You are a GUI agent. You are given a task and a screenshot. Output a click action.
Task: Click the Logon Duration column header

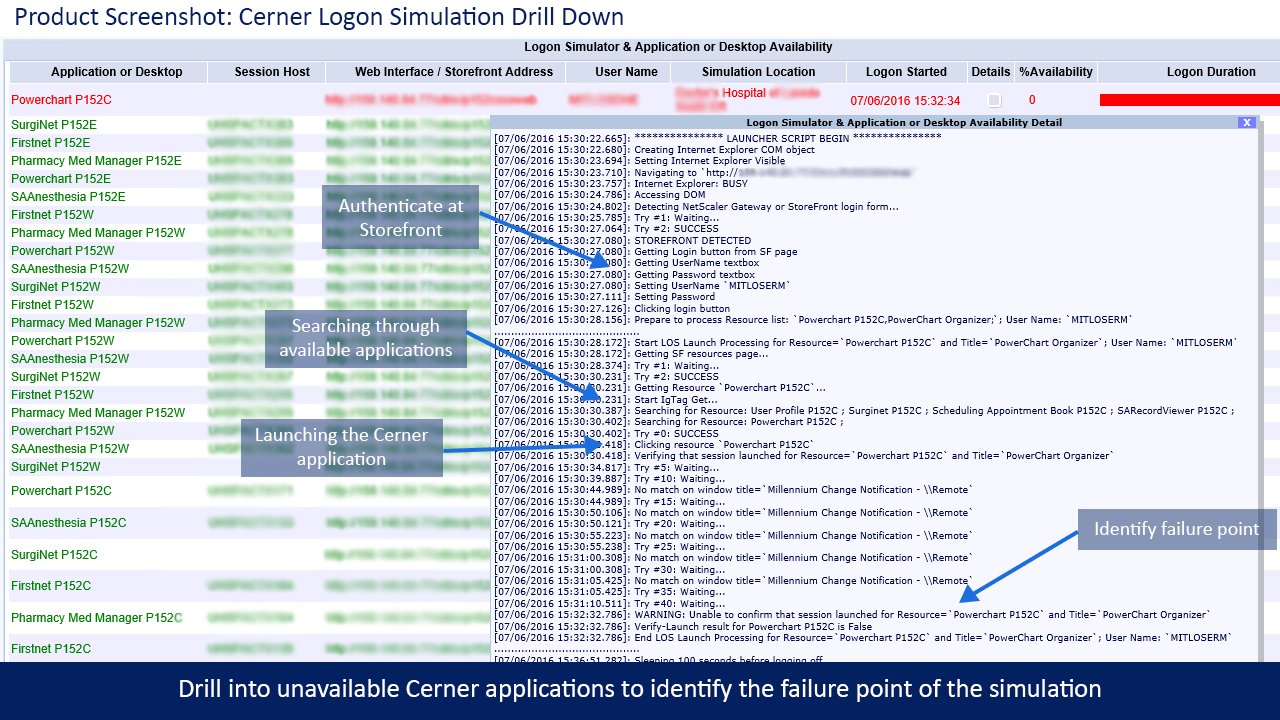pos(1211,72)
